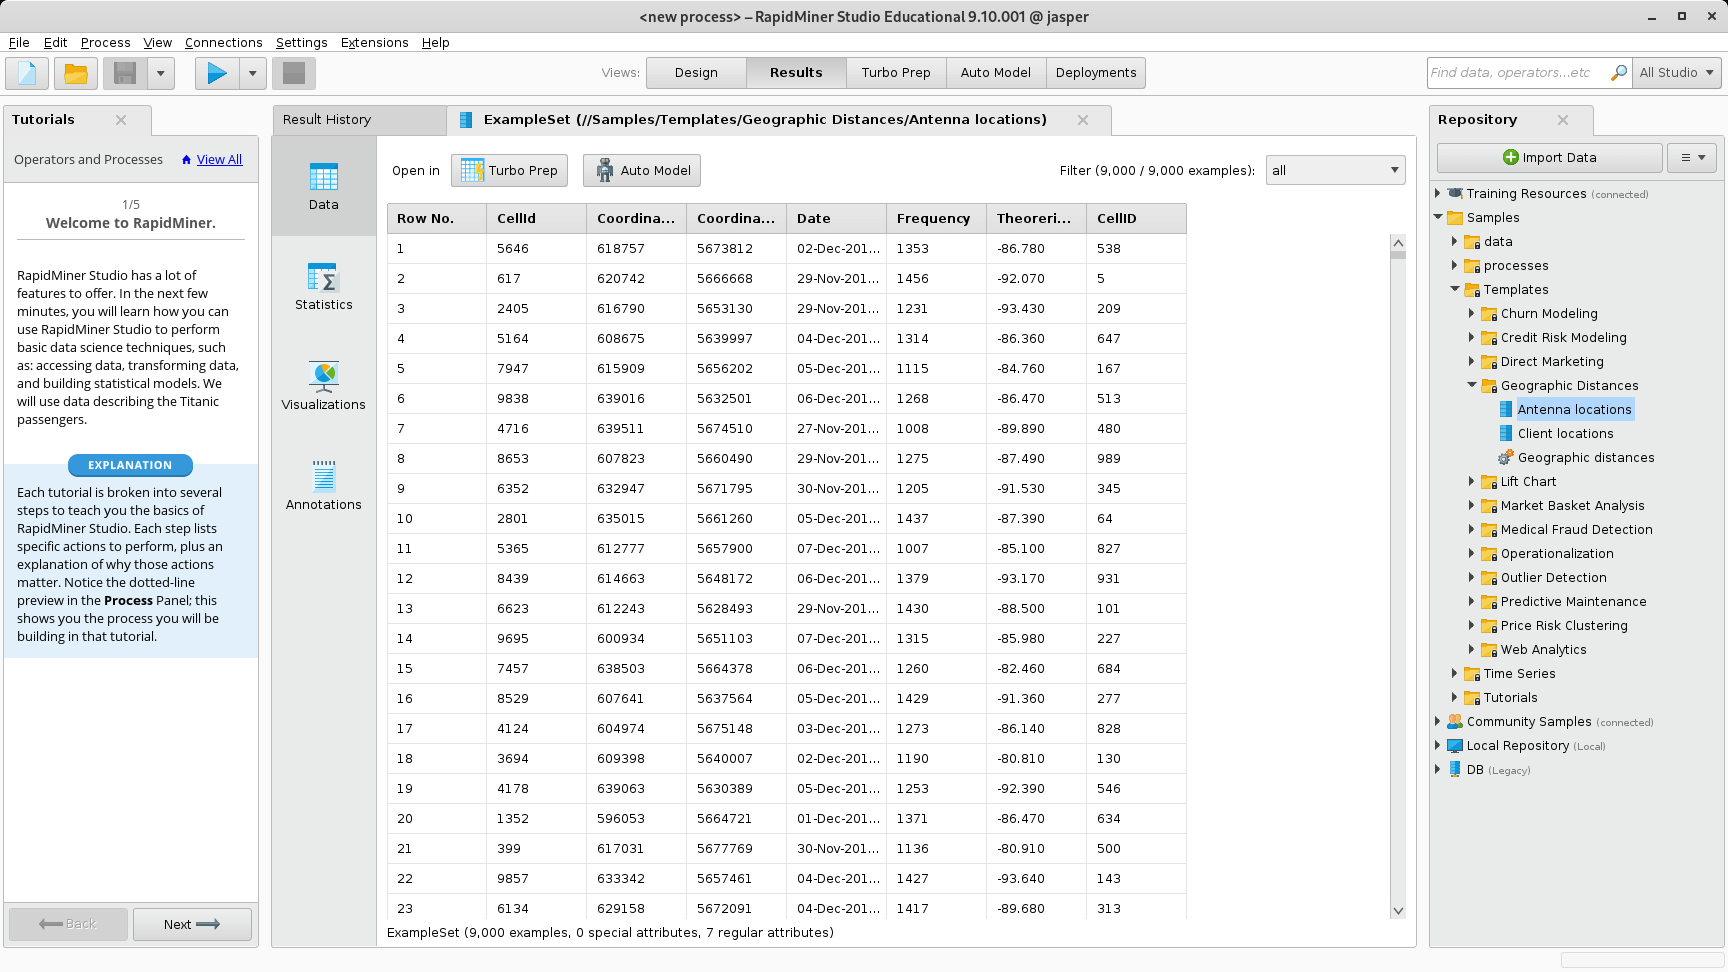Save the current process
1728x972 pixels.
pos(122,73)
